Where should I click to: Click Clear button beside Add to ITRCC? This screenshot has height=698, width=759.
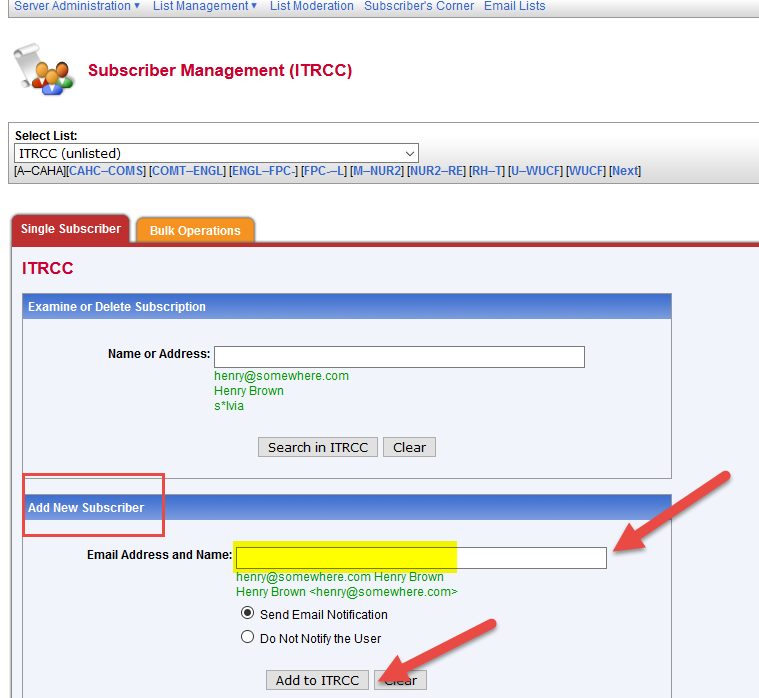(x=400, y=680)
